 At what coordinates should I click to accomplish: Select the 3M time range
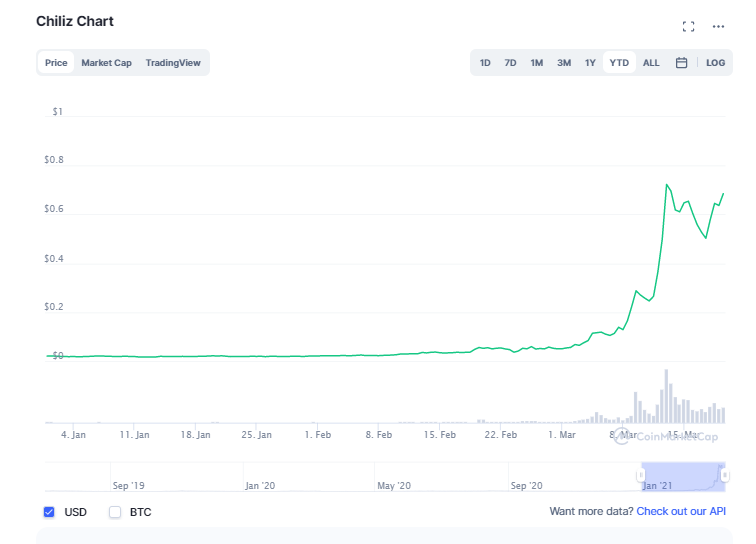(x=564, y=63)
